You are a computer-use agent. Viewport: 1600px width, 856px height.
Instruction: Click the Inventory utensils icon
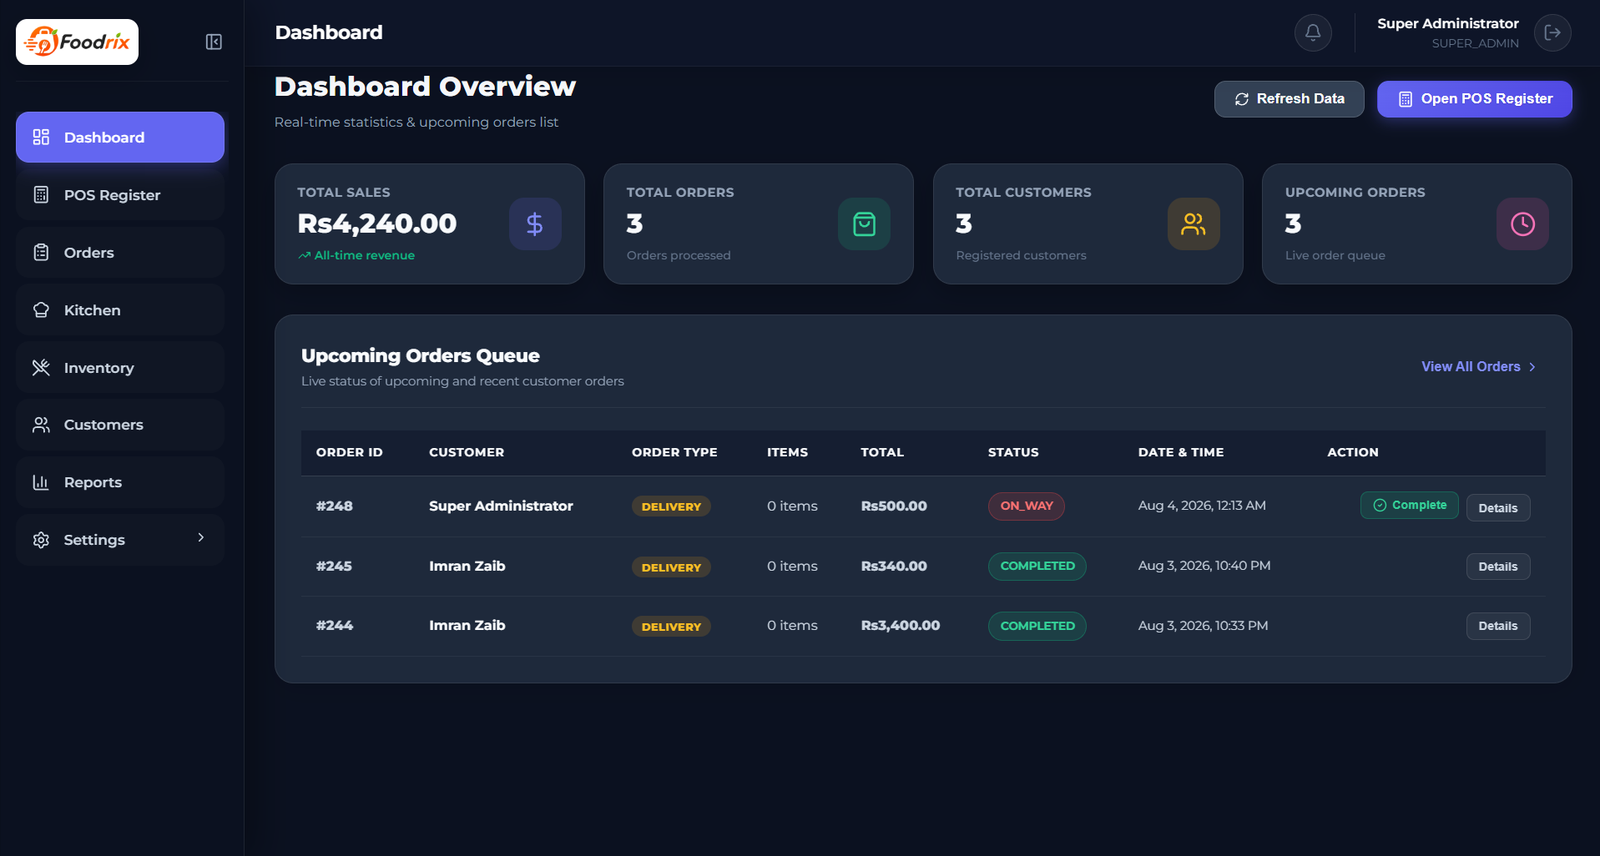(41, 367)
